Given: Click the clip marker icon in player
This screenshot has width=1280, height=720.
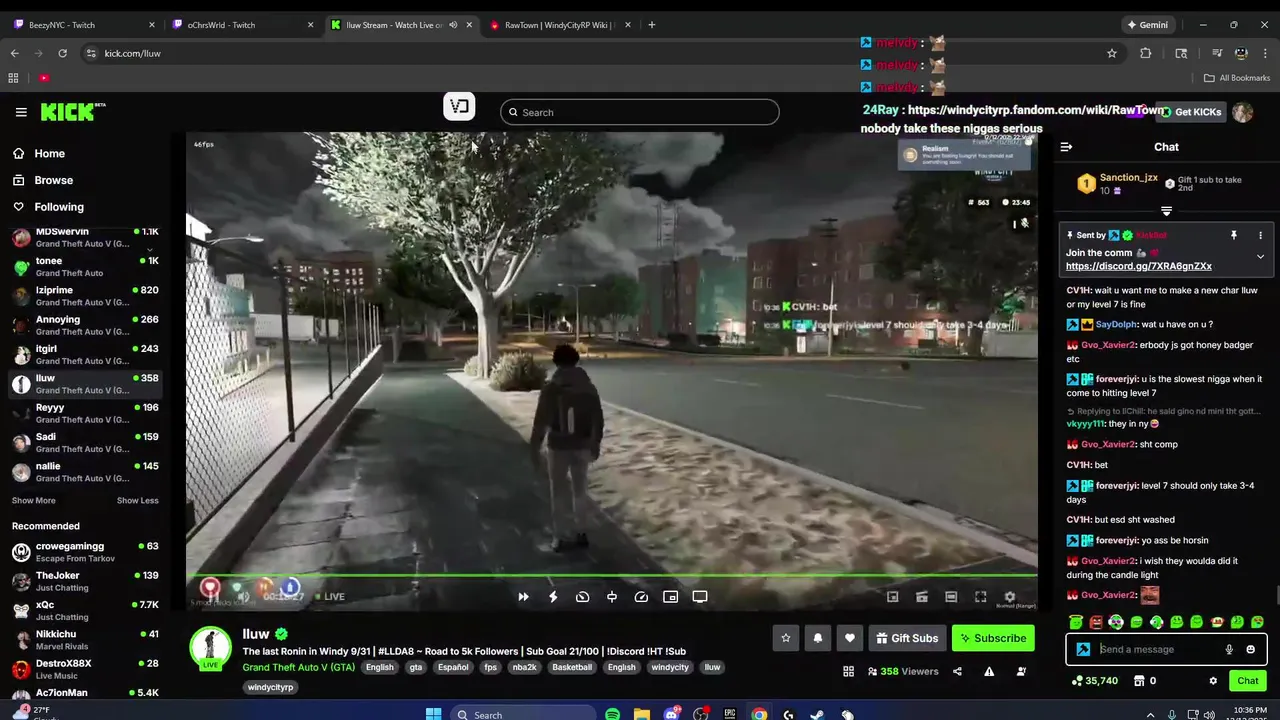Looking at the screenshot, I should click(x=612, y=597).
